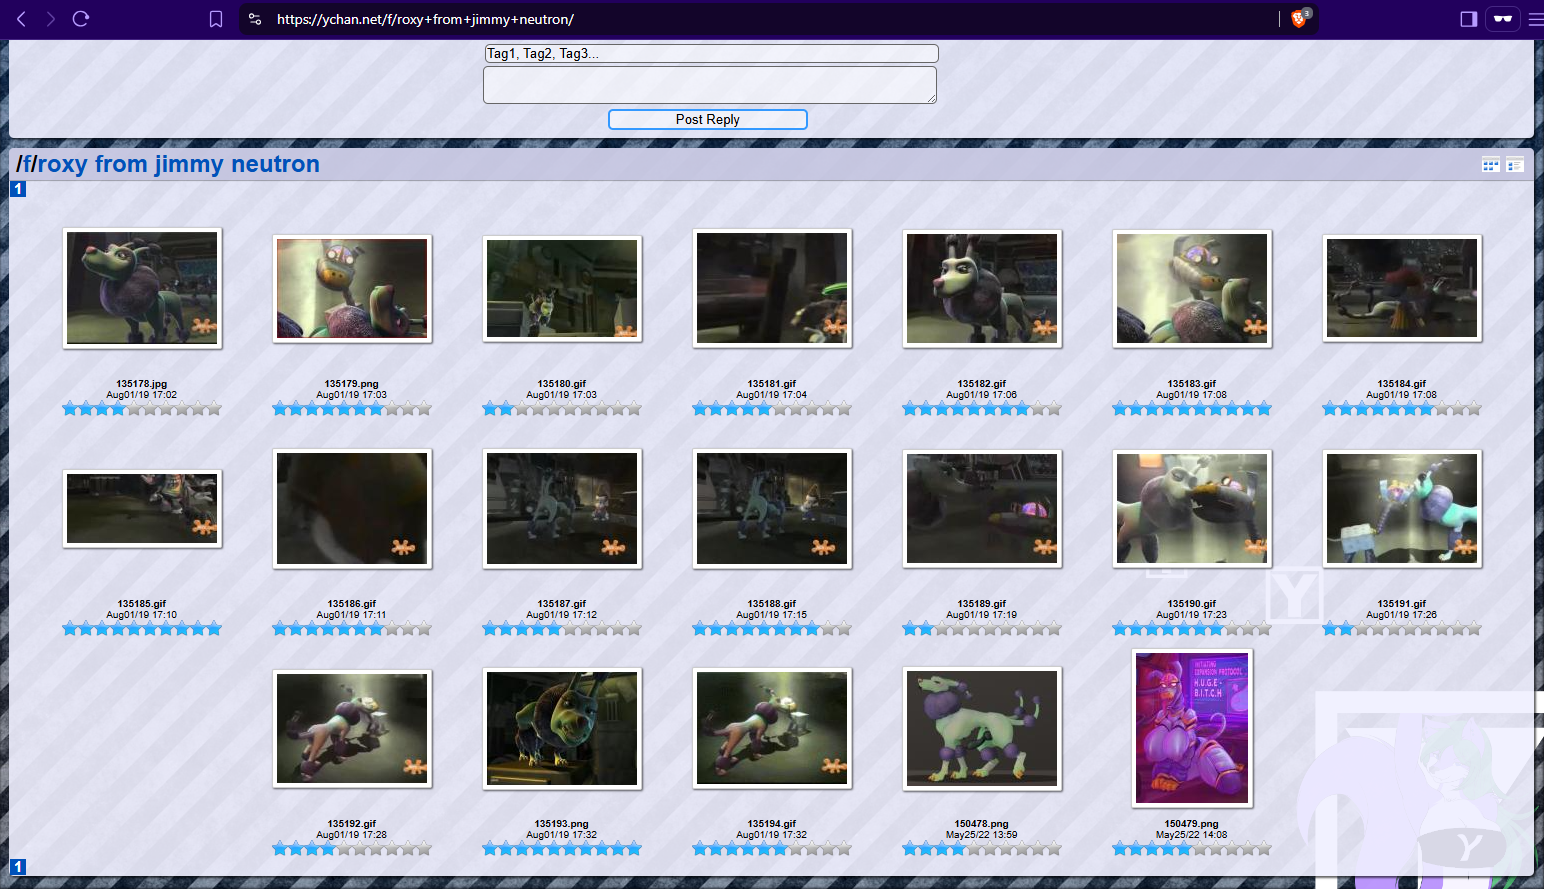Open thumbnail for 135187.gif
1544x889 pixels.
[562, 509]
